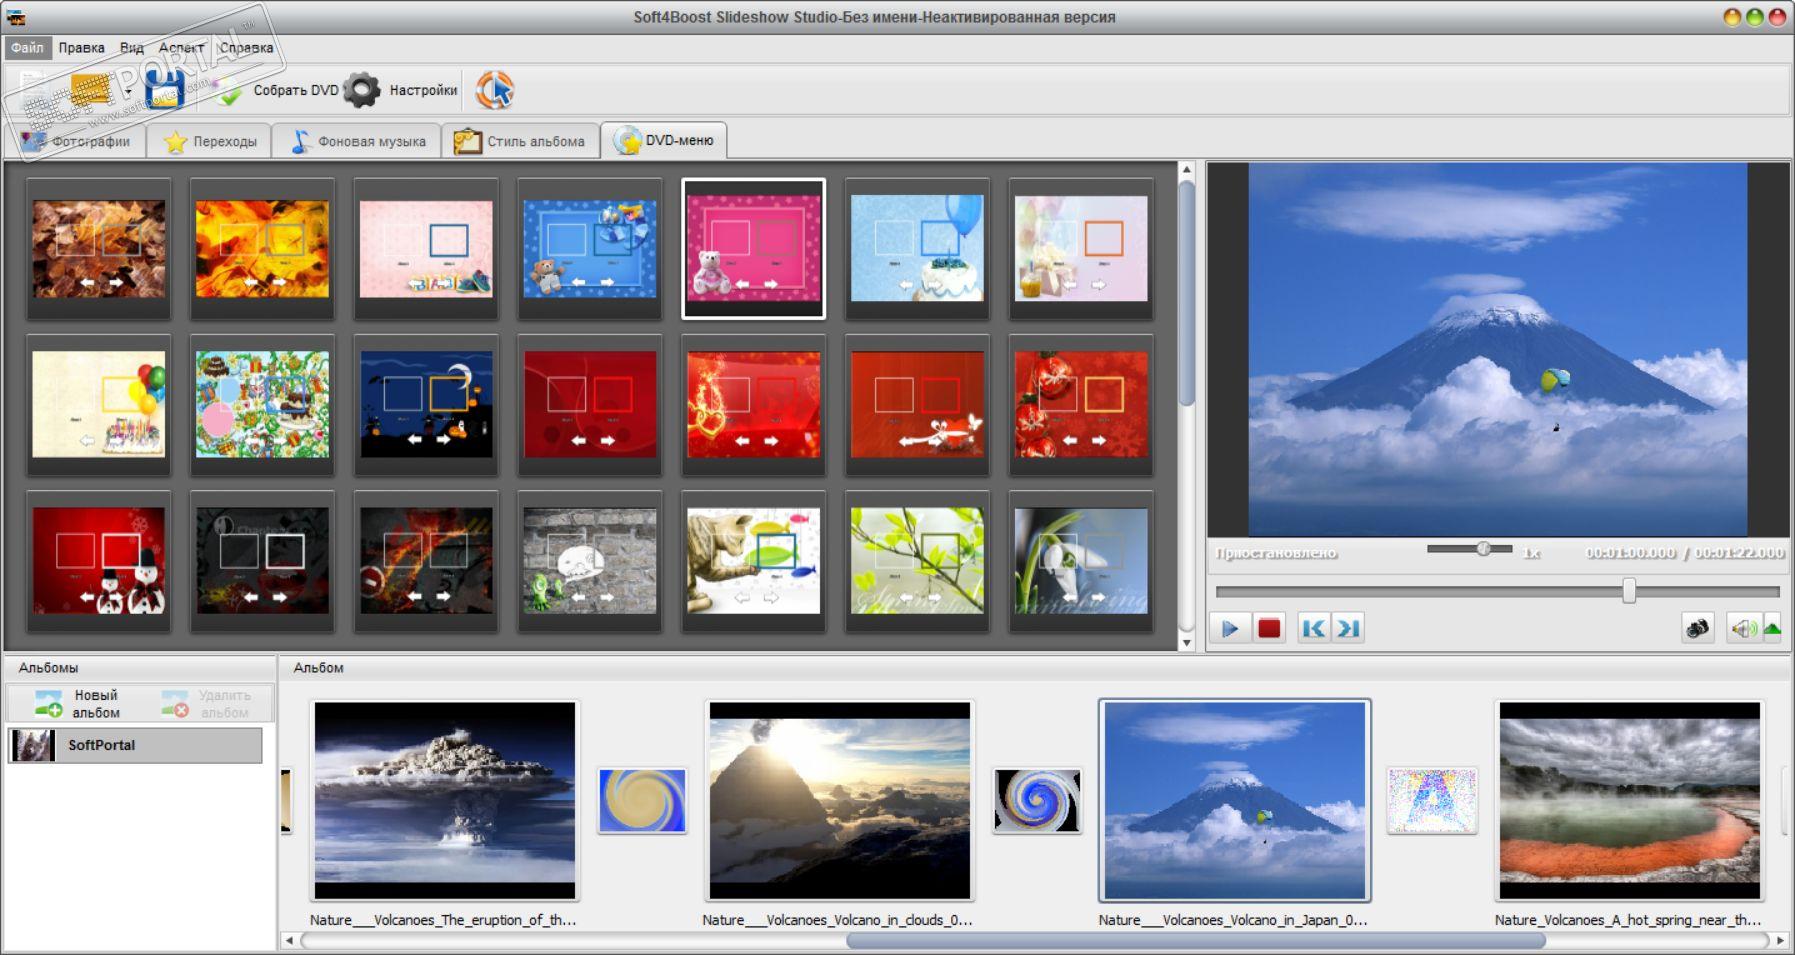The height and width of the screenshot is (955, 1795).
Task: Pick the pale pink baby sneakers menu
Action: tap(426, 249)
